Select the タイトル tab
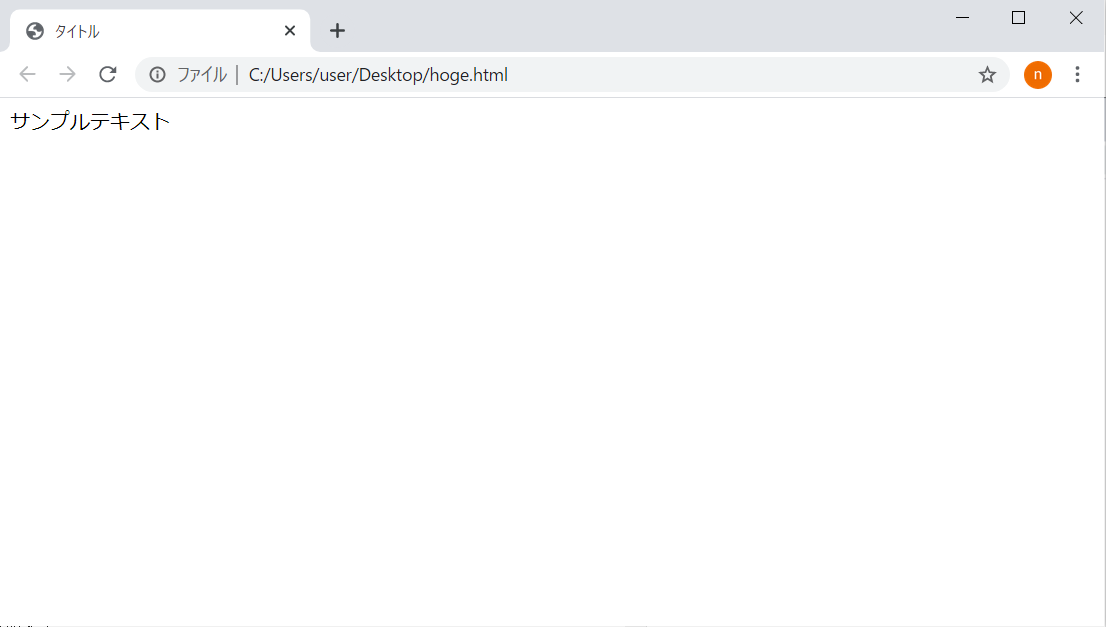1106x640 pixels. 160,30
